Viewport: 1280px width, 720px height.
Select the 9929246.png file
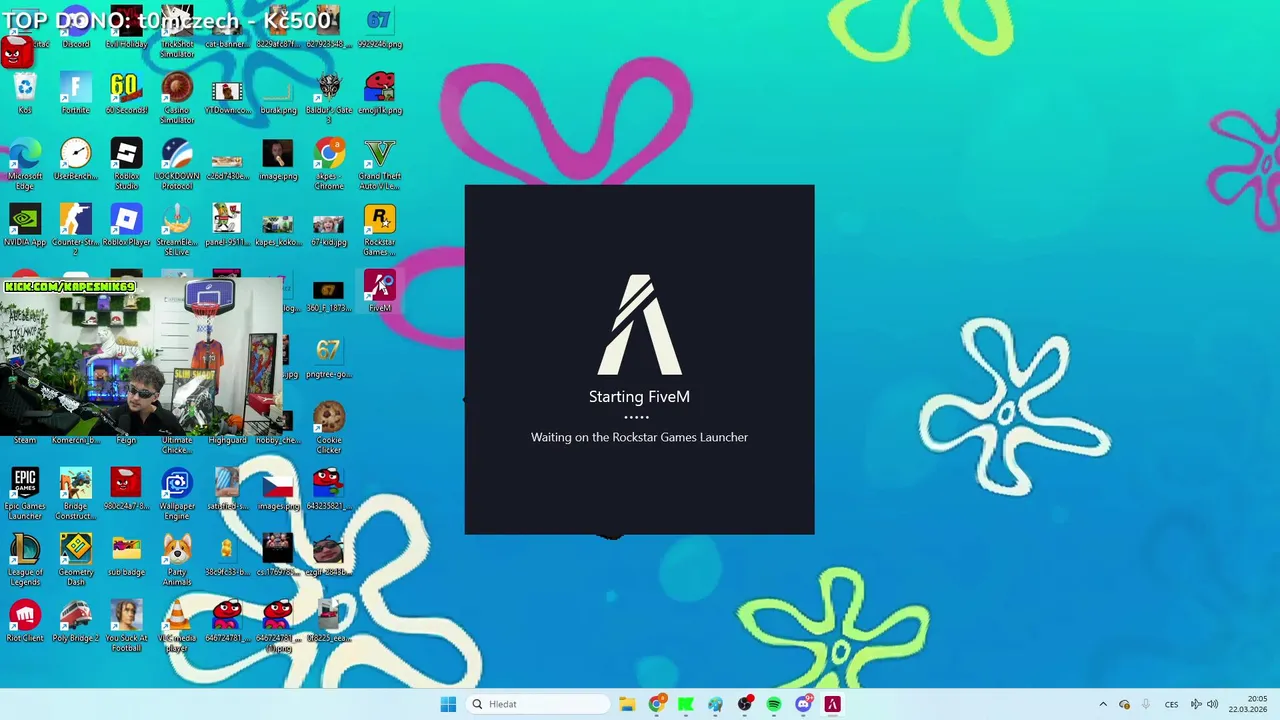pyautogui.click(x=380, y=28)
